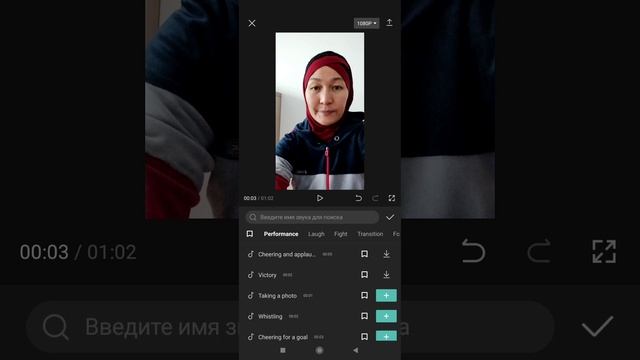640x360 pixels.
Task: Expand preview to fullscreen
Action: (x=392, y=198)
